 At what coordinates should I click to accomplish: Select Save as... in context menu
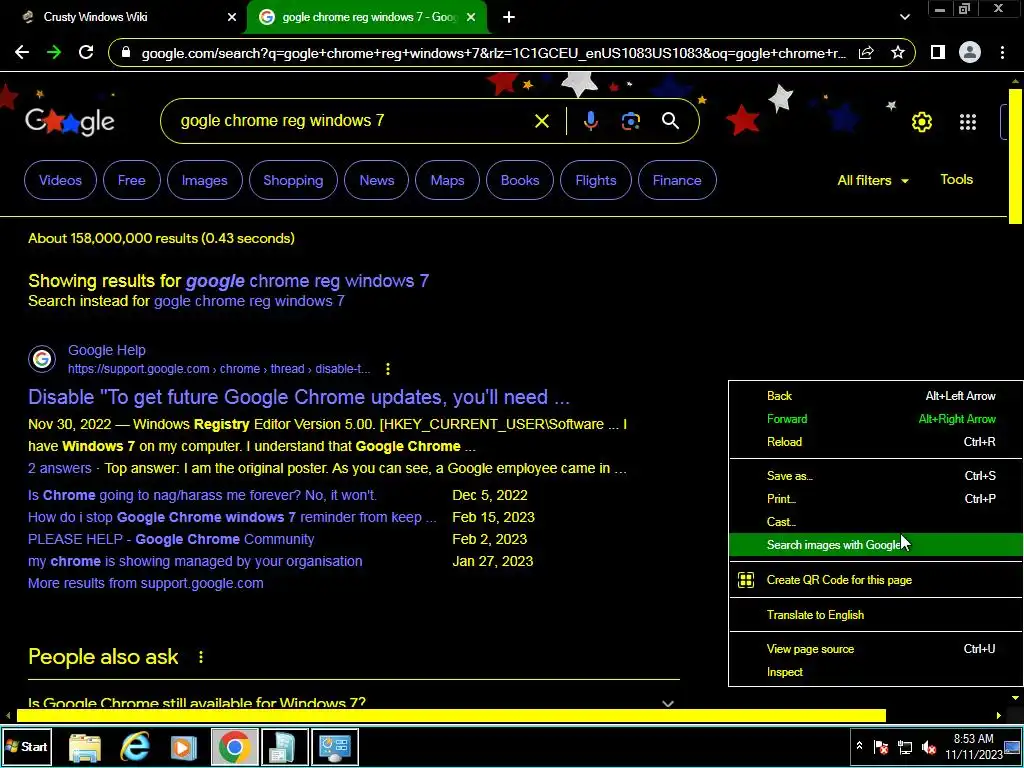(876, 475)
